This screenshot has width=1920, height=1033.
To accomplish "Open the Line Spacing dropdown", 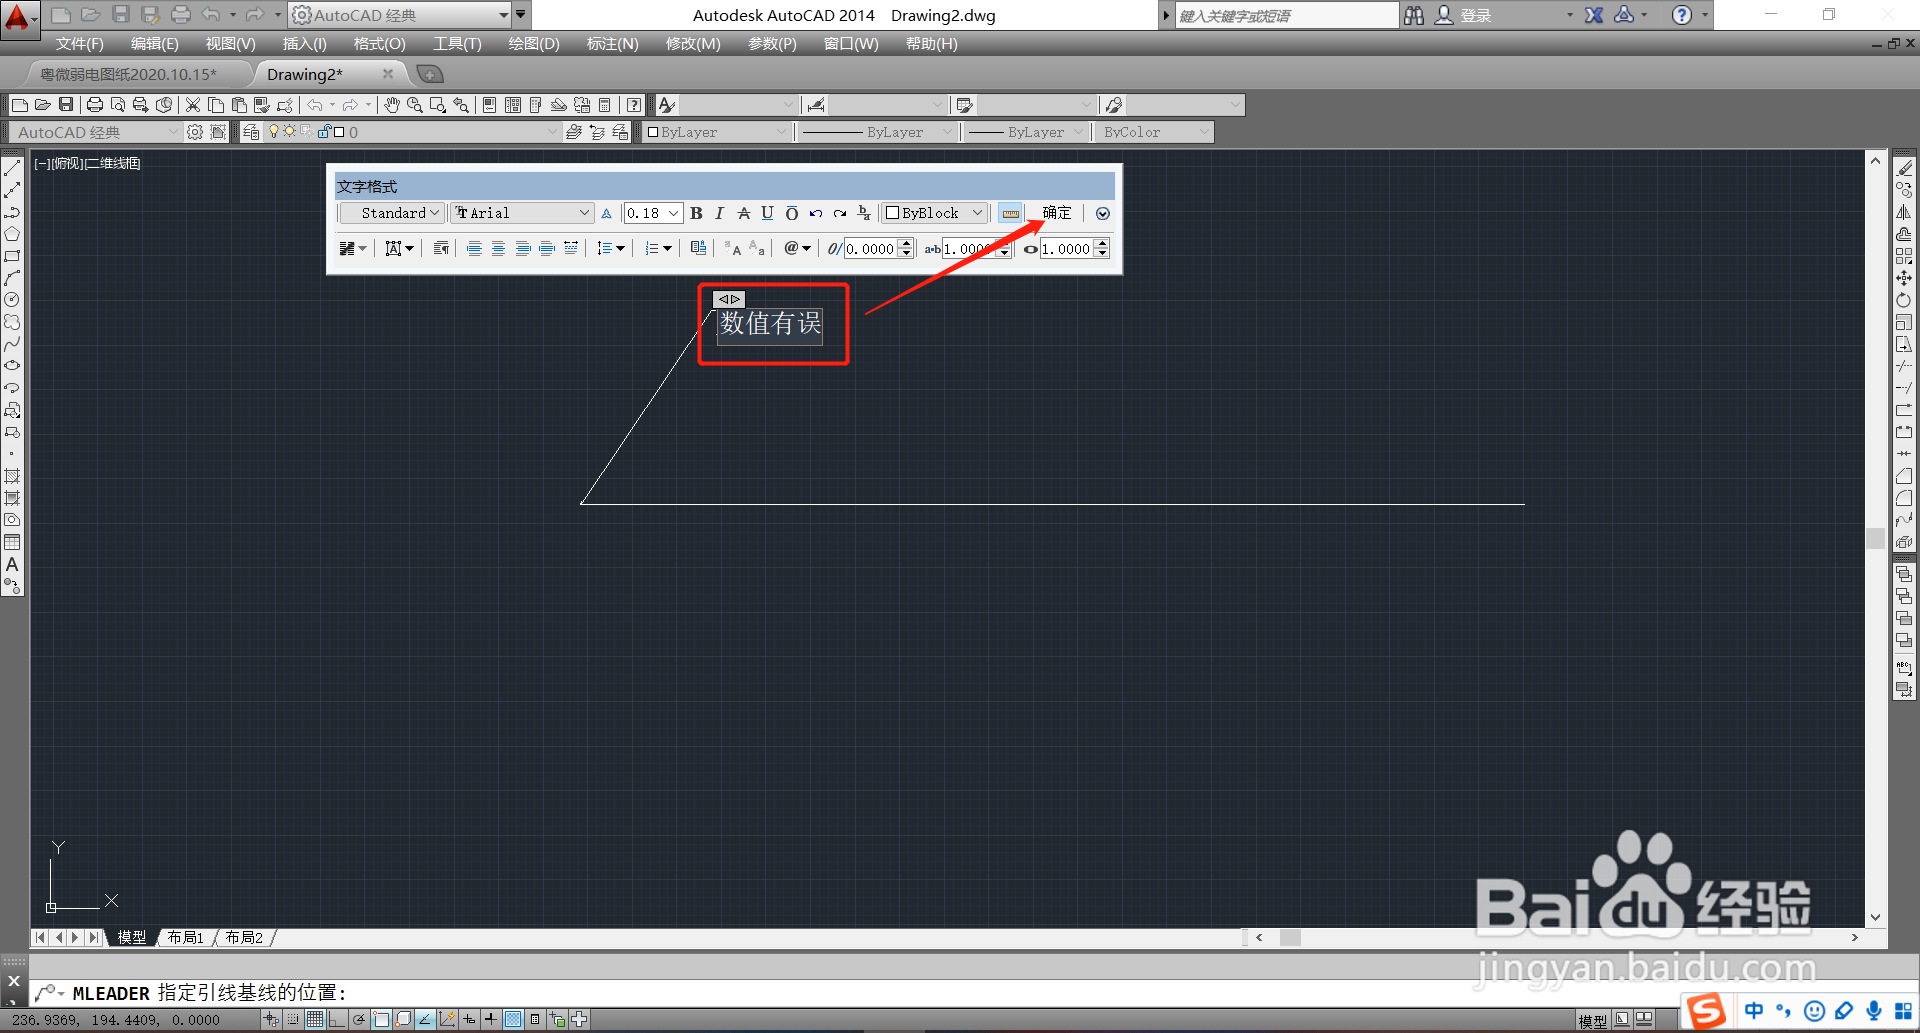I will (x=610, y=248).
